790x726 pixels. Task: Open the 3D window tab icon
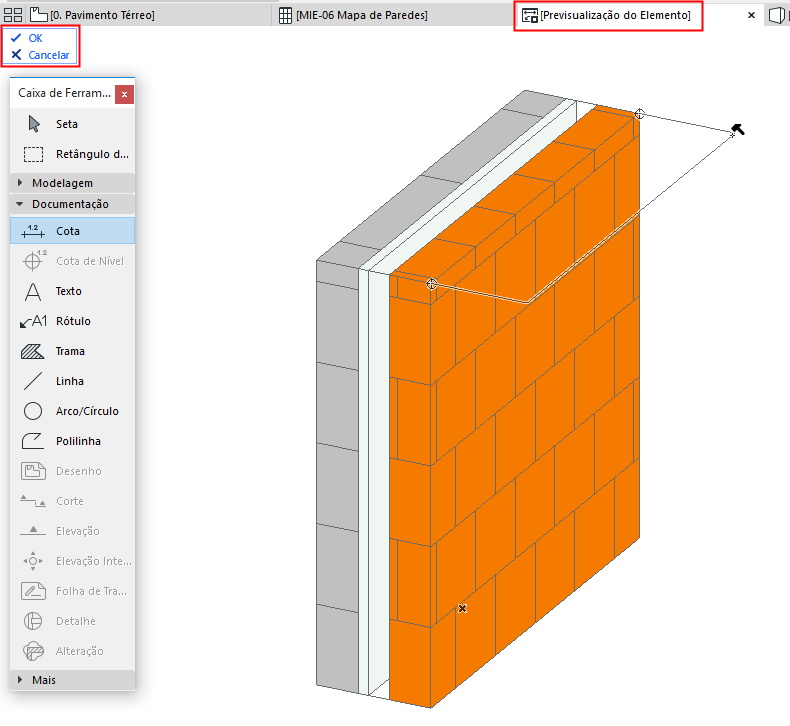click(777, 15)
